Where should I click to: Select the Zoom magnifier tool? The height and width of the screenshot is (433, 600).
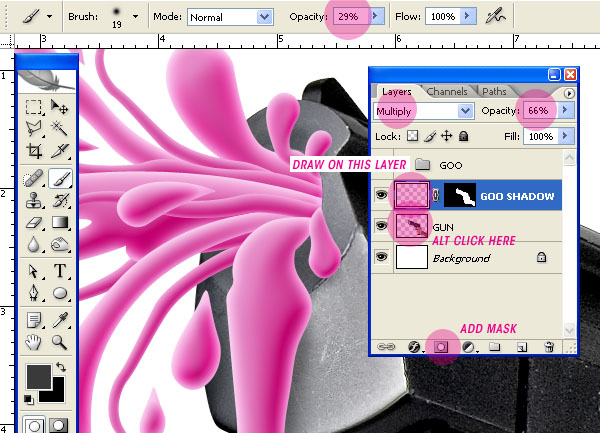pyautogui.click(x=59, y=342)
